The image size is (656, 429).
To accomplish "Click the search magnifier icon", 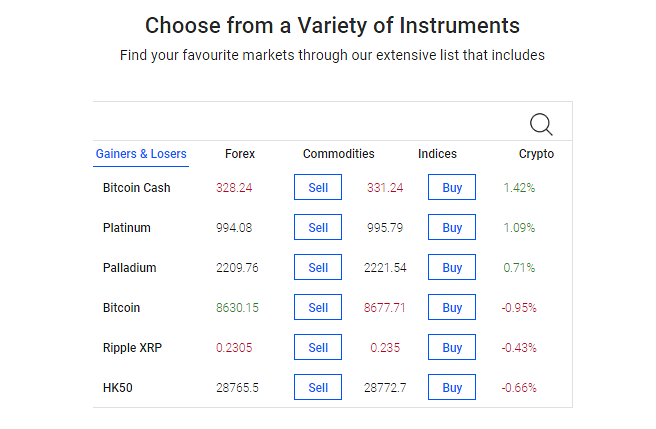I will coord(541,124).
